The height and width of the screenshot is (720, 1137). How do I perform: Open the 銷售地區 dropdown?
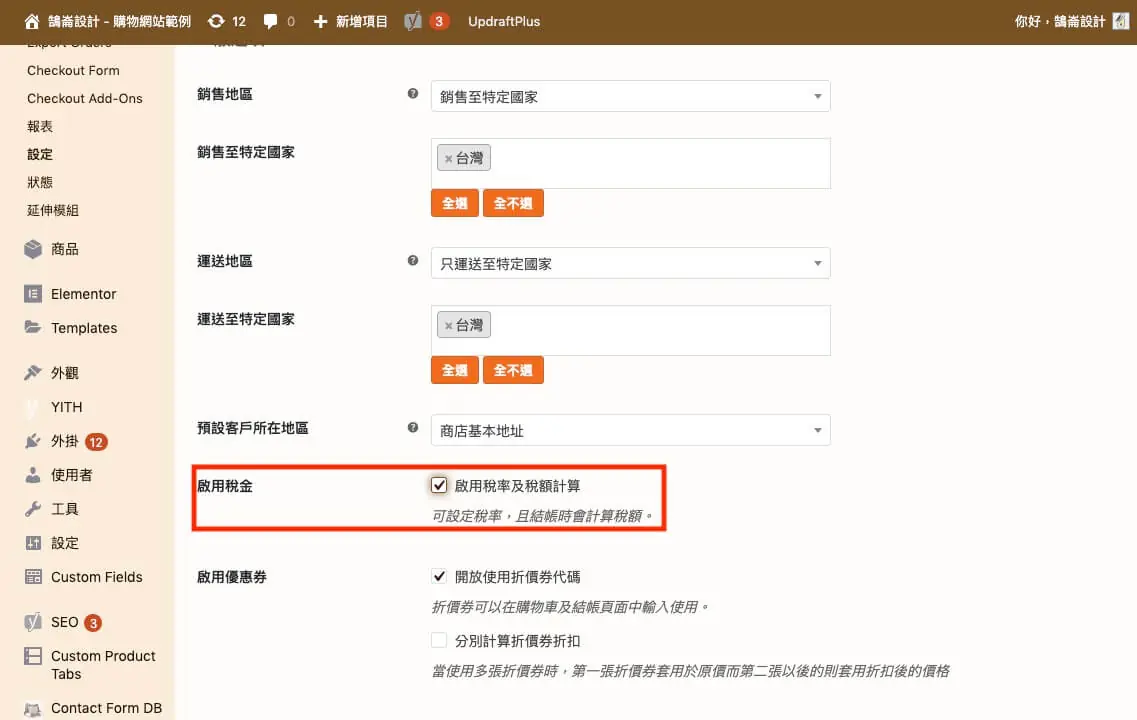[x=630, y=96]
